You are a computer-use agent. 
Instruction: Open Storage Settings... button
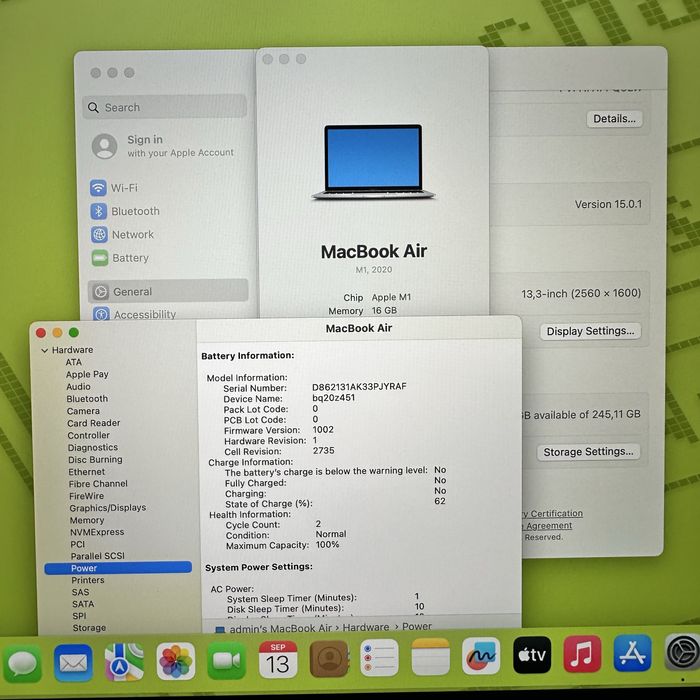coord(588,452)
